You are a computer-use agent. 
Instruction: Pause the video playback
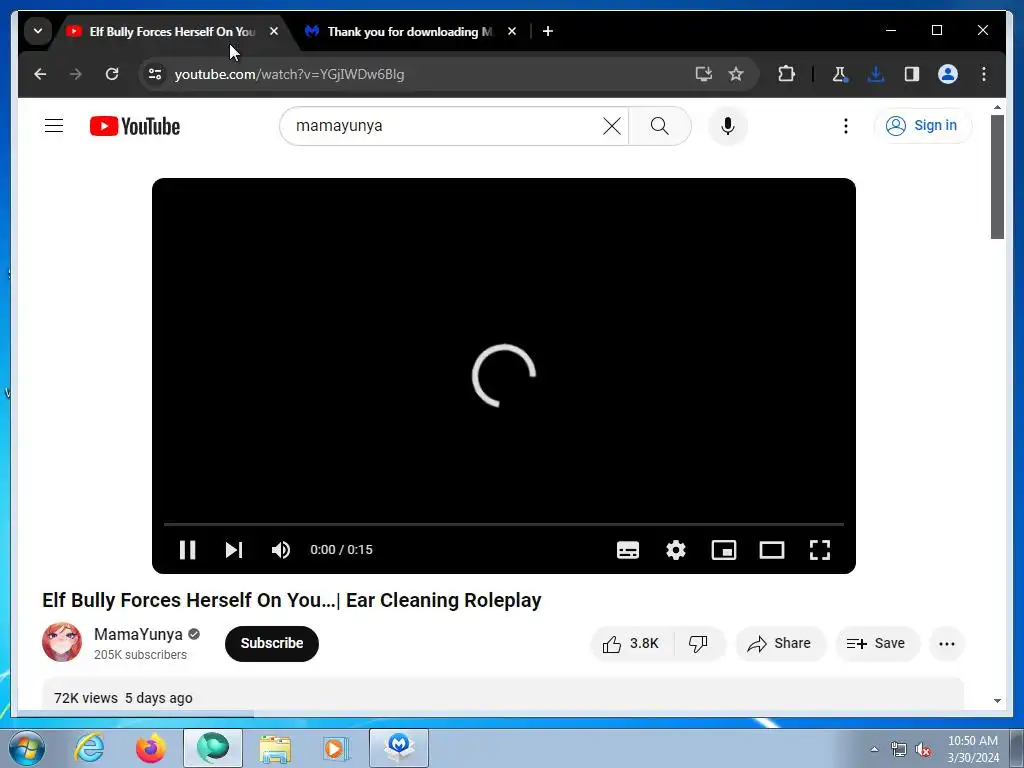187,550
